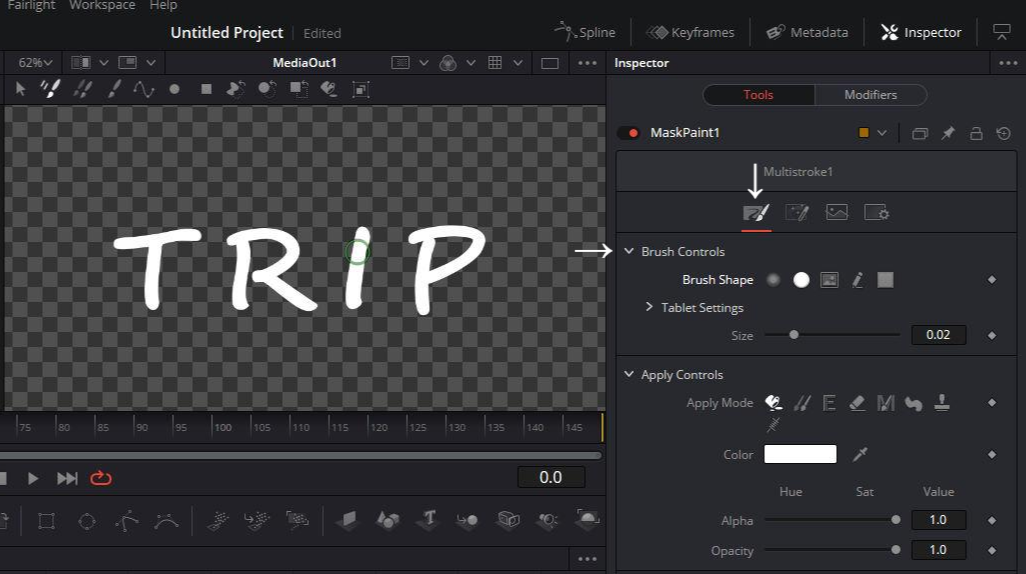Toggle loop playback button
The width and height of the screenshot is (1026, 574).
[x=101, y=478]
